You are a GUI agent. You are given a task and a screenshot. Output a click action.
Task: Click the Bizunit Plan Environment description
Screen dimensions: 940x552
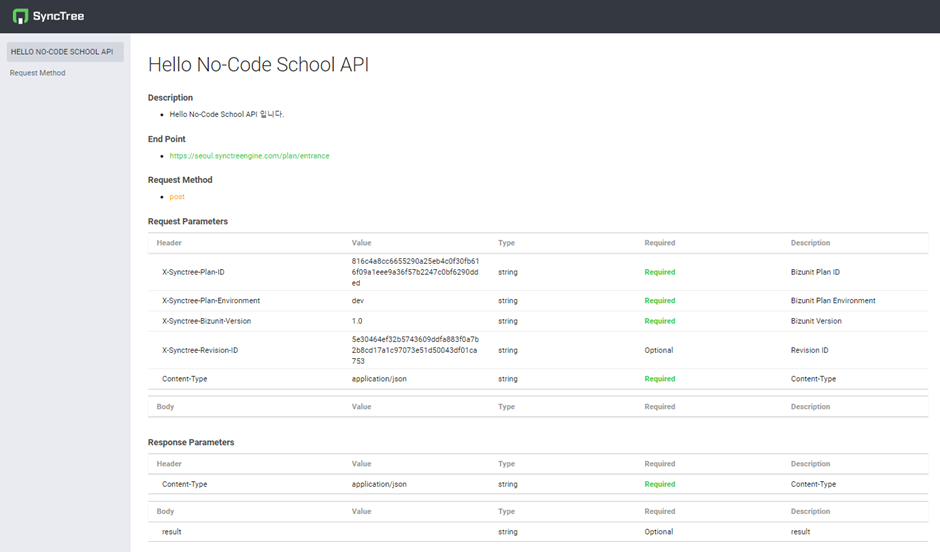(833, 301)
